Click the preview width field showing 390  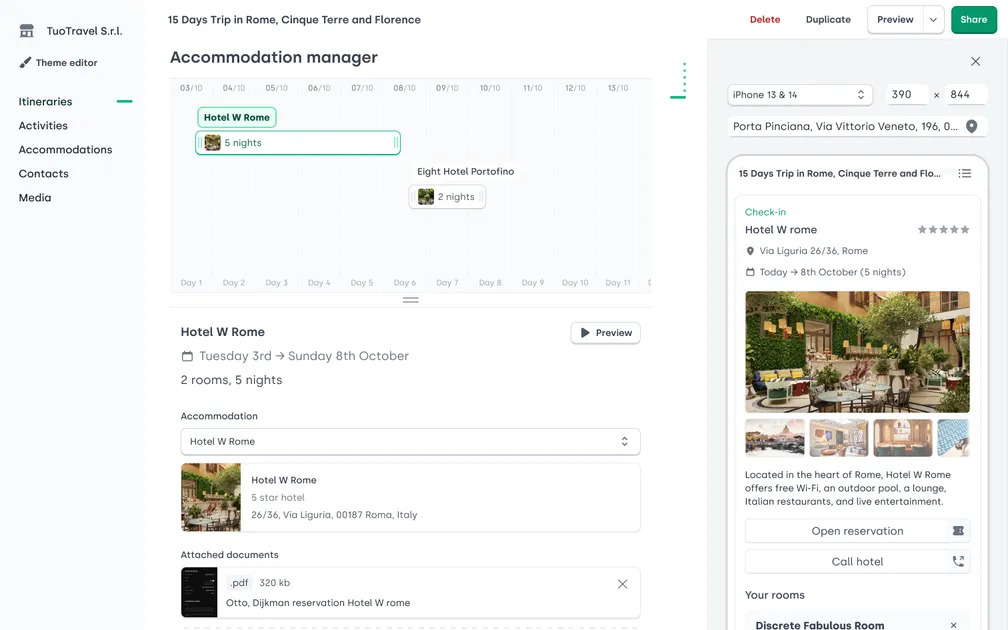906,95
